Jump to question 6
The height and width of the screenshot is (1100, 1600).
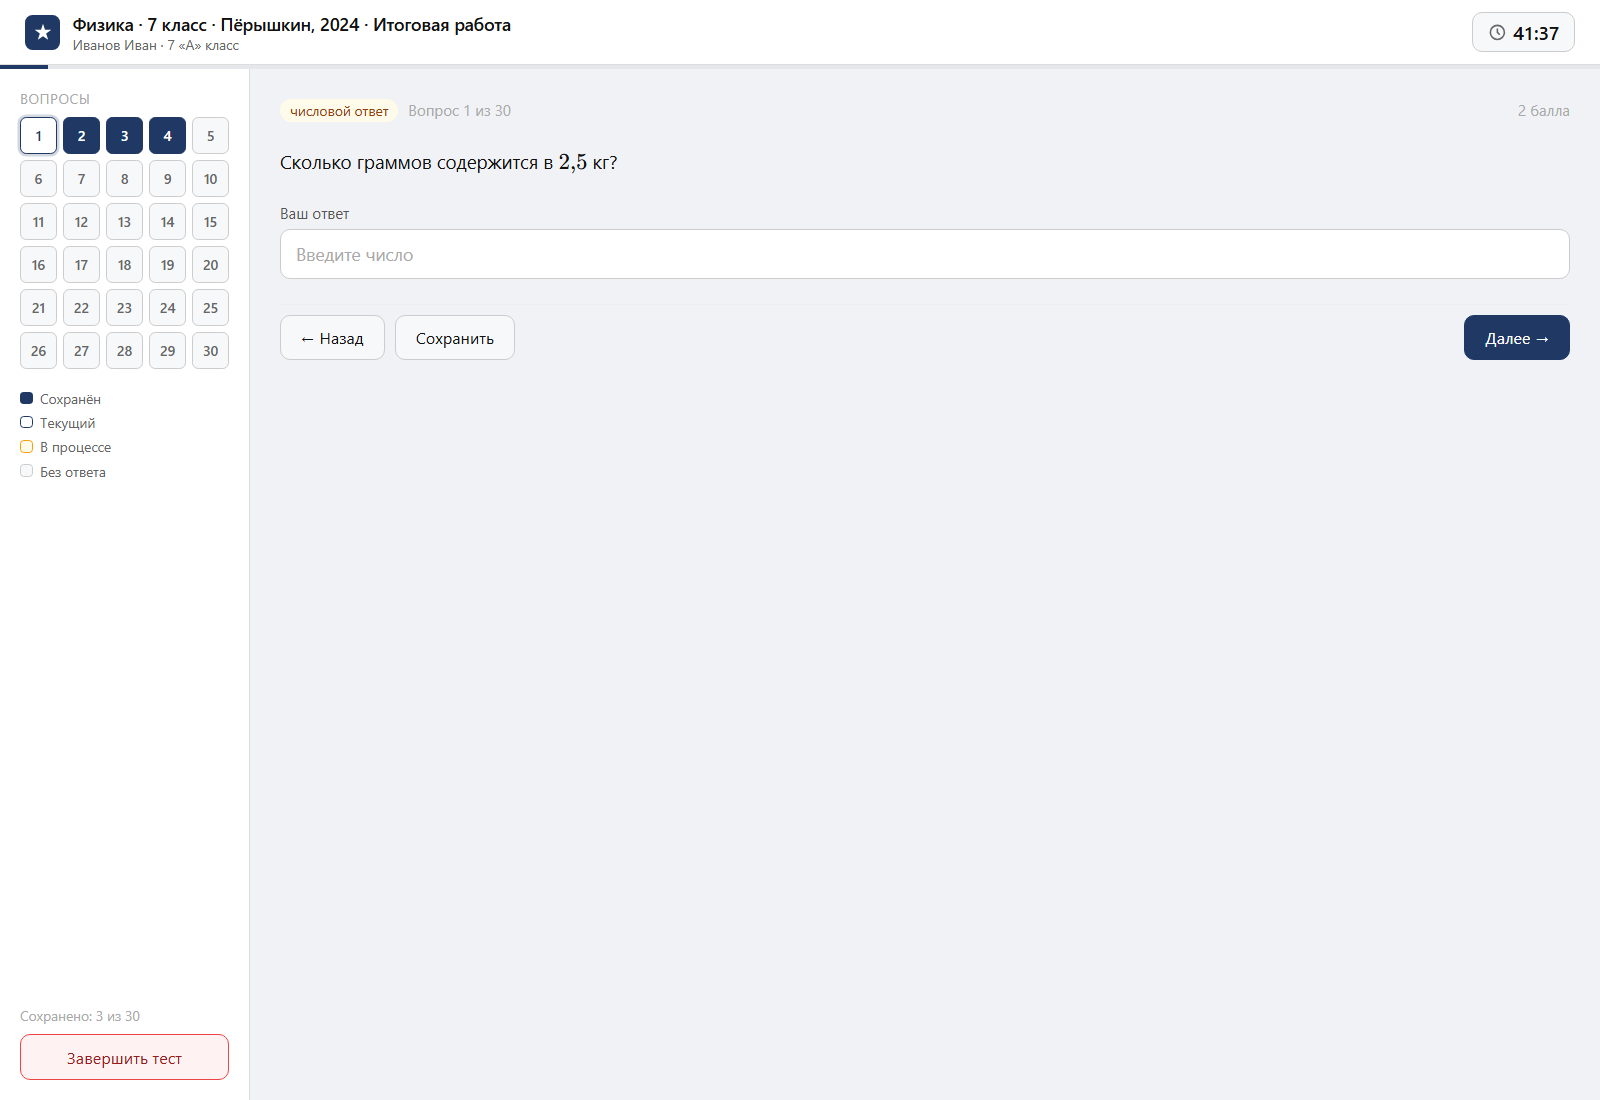[38, 179]
